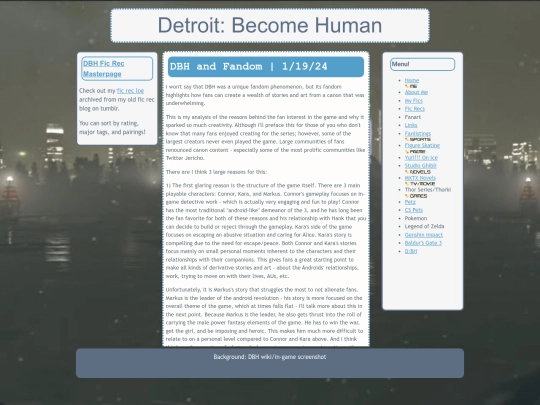This screenshot has height=405, width=540.
Task: Click the 'Menu!' sidebar heading
Action: 422,64
